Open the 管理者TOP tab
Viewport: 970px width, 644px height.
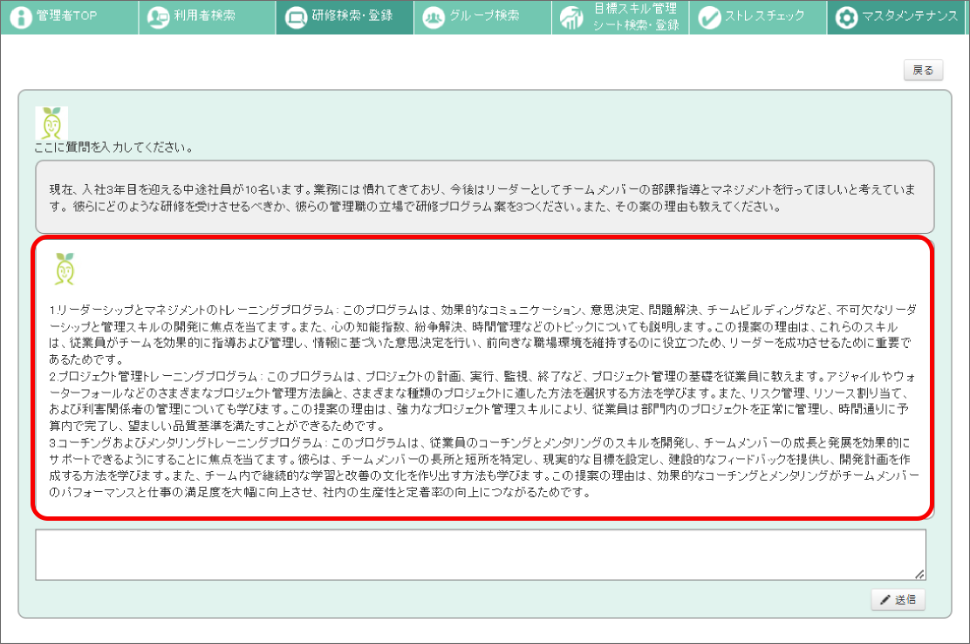coord(69,17)
